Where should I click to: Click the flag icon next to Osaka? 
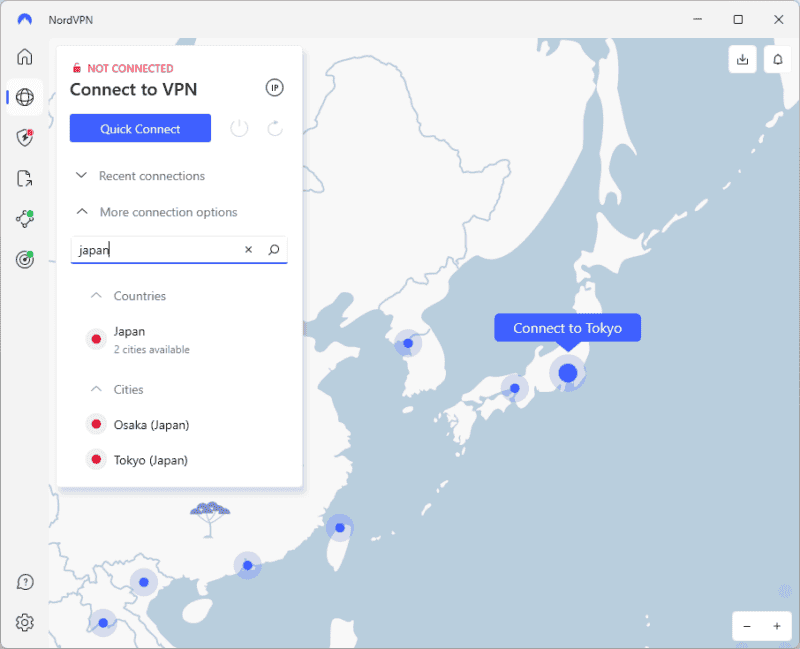[96, 424]
